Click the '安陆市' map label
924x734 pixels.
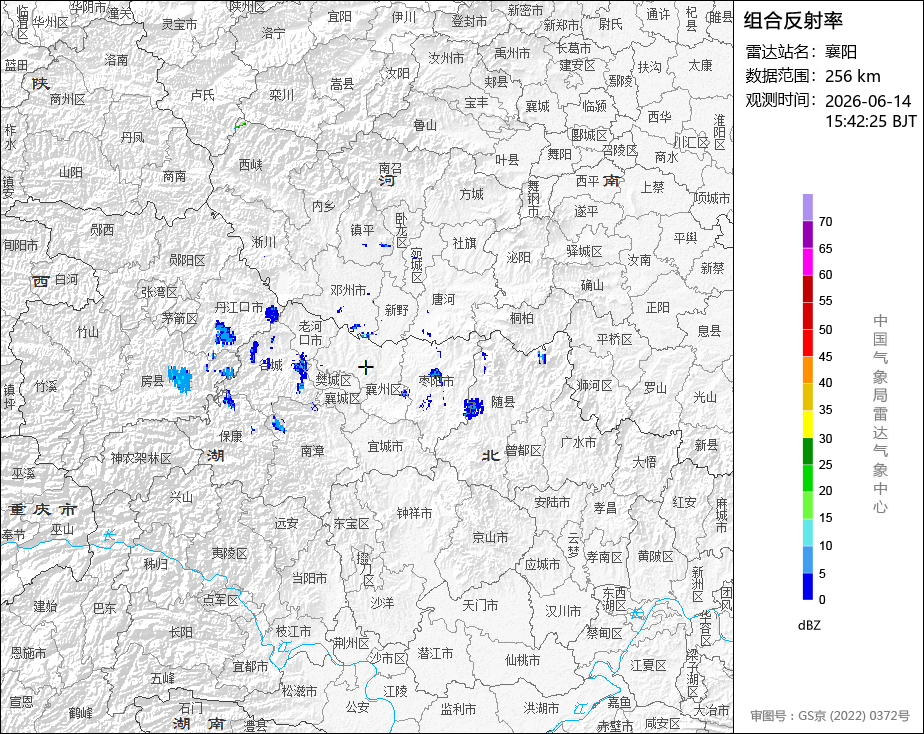click(552, 502)
